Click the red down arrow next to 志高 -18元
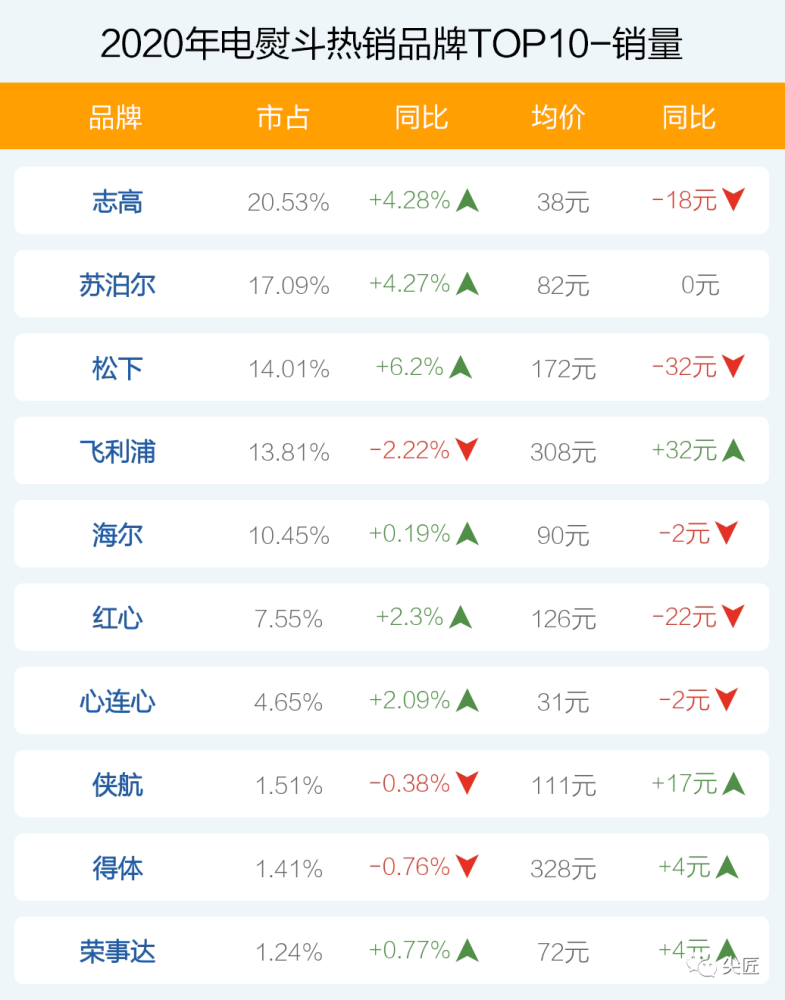 [x=733, y=200]
